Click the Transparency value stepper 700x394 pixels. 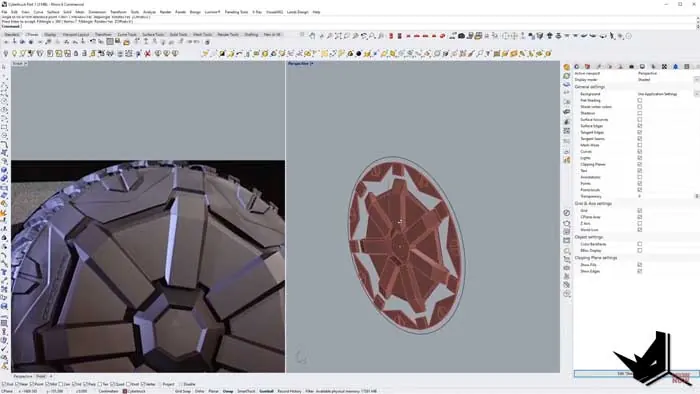click(x=696, y=196)
